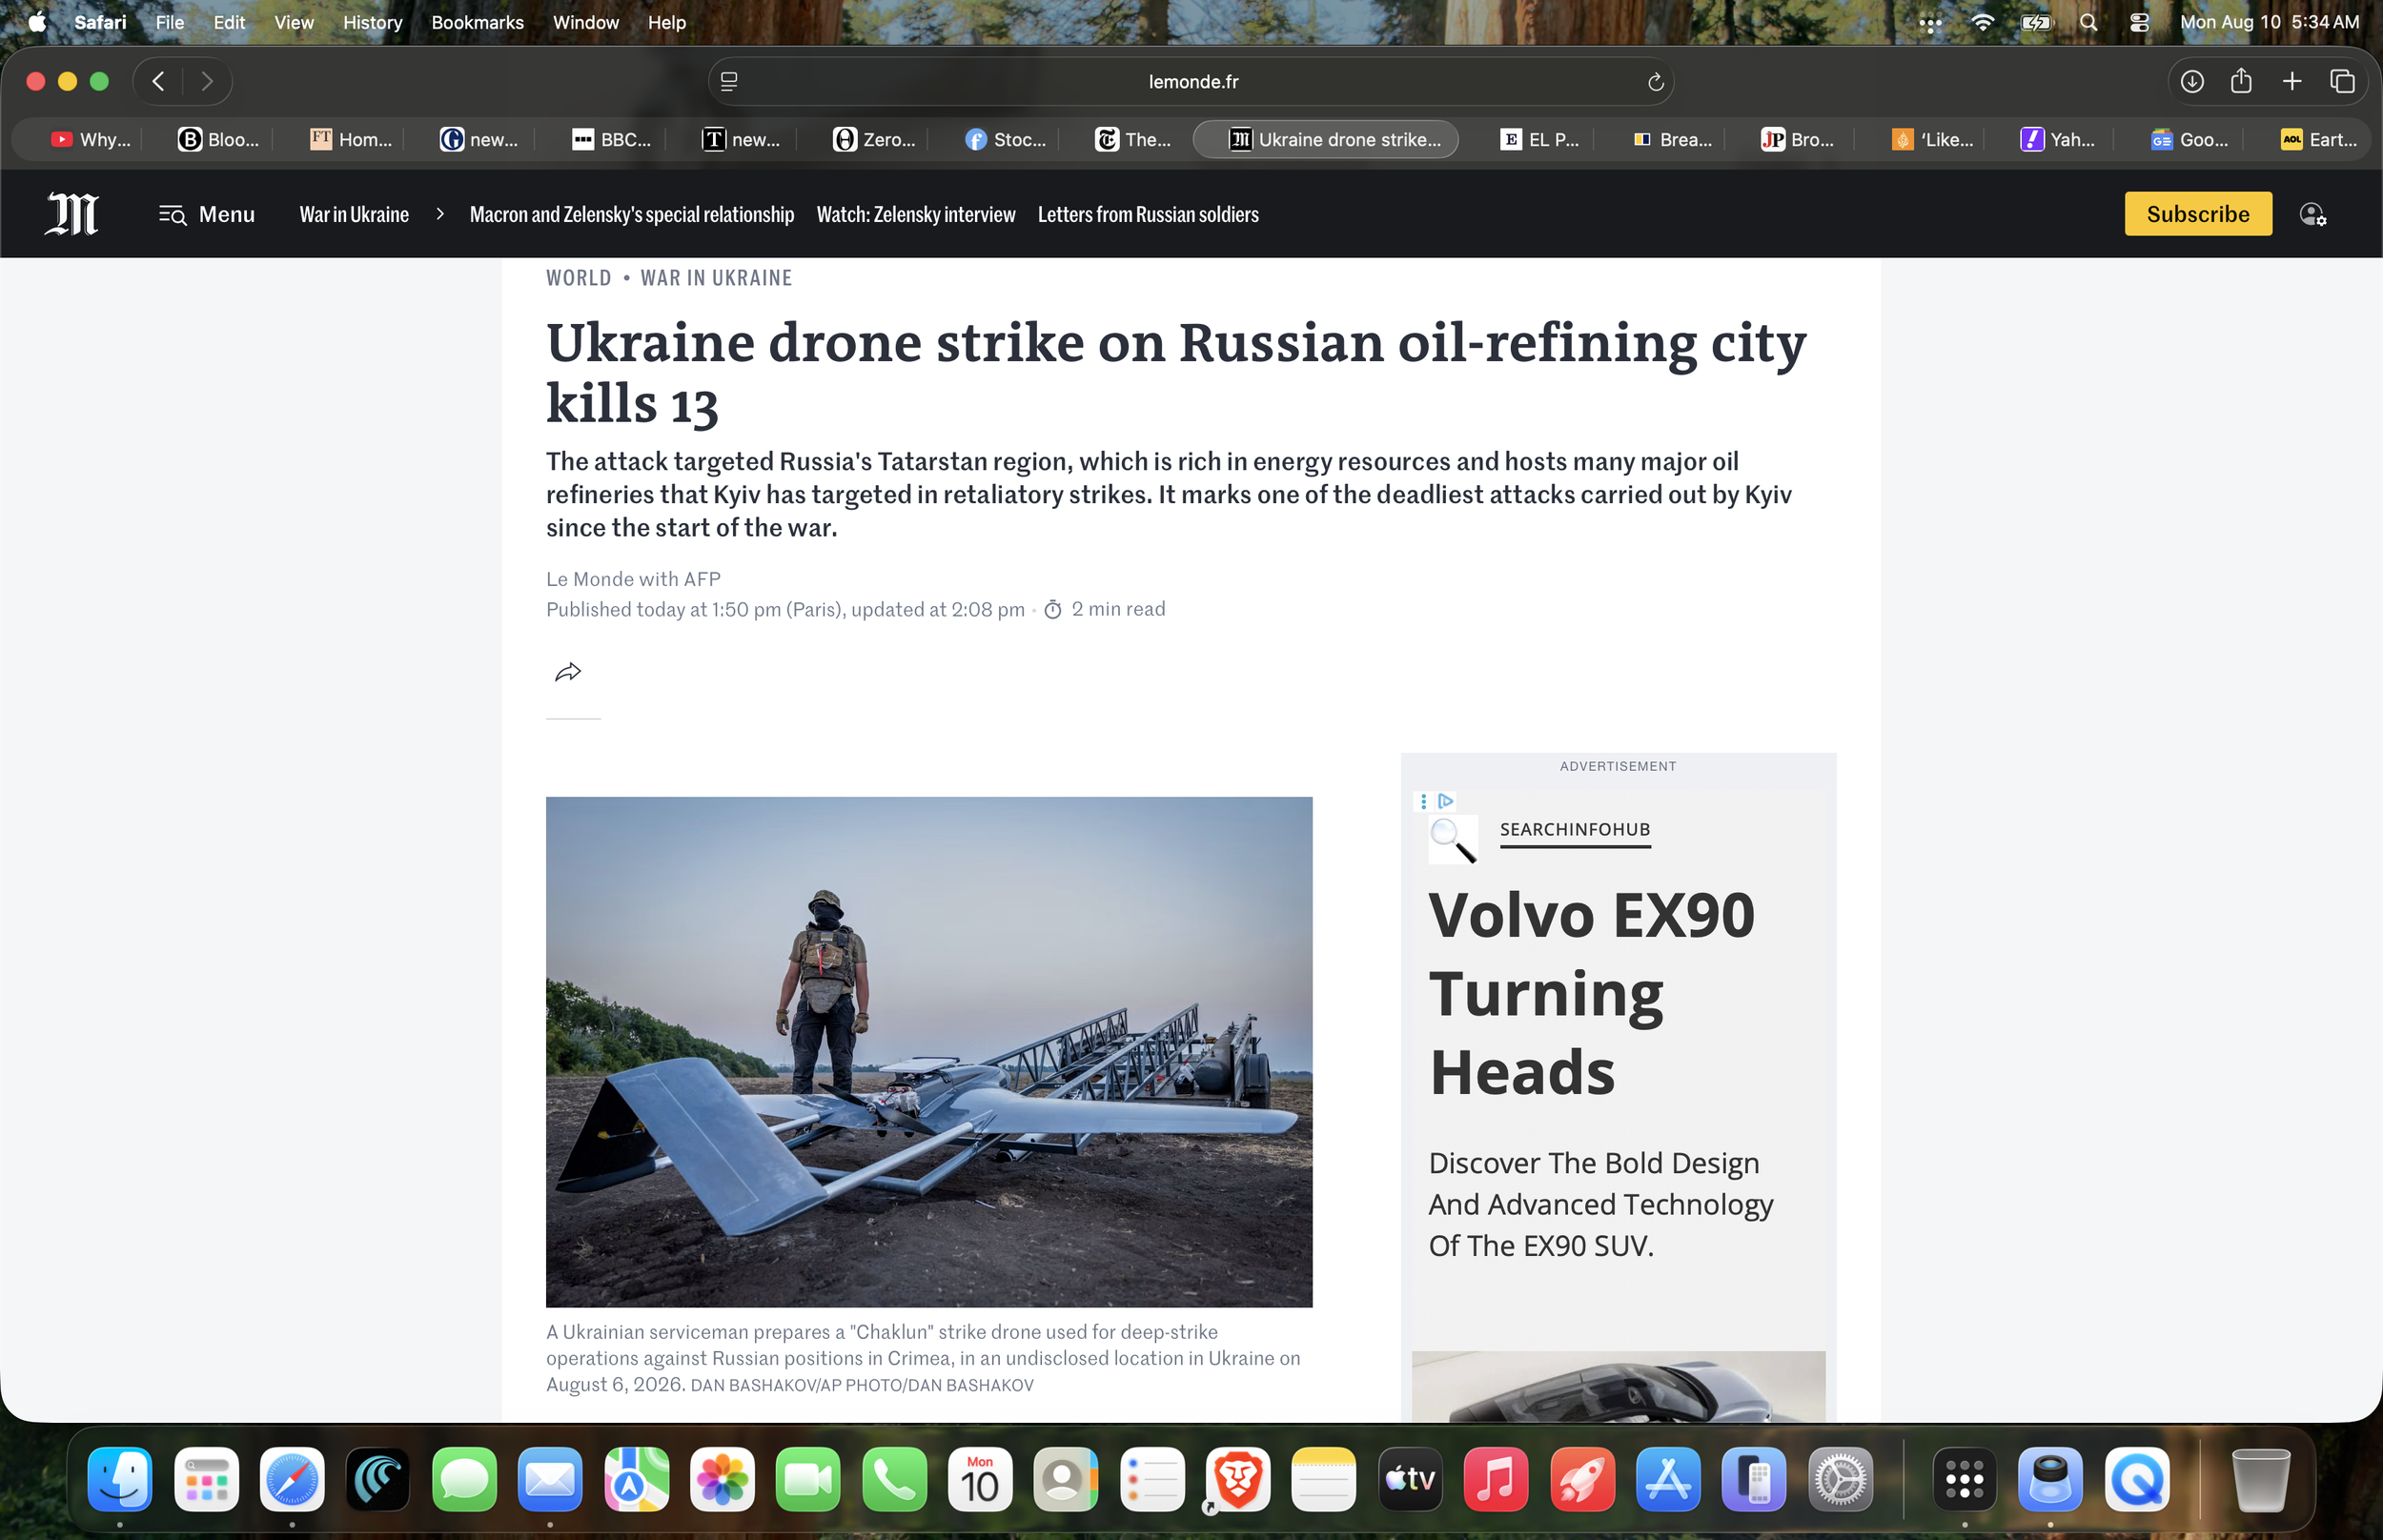This screenshot has height=1540, width=2383.
Task: Open a new tab with the plus icon
Action: [x=2292, y=81]
